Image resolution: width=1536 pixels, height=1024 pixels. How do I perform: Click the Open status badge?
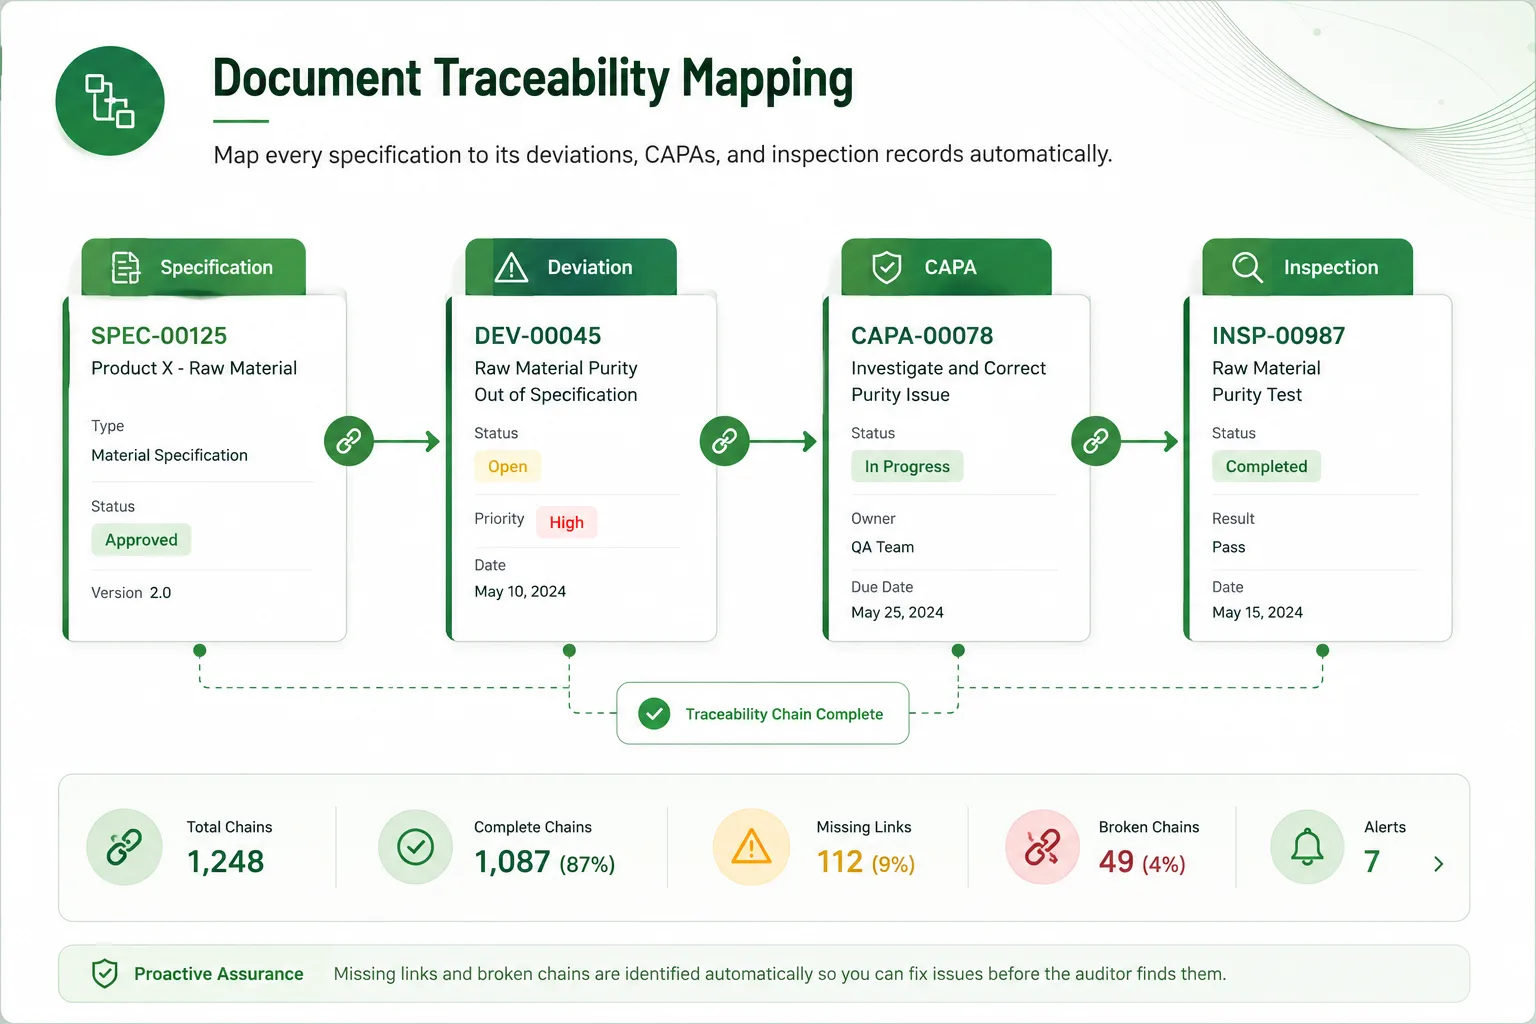[x=507, y=467]
